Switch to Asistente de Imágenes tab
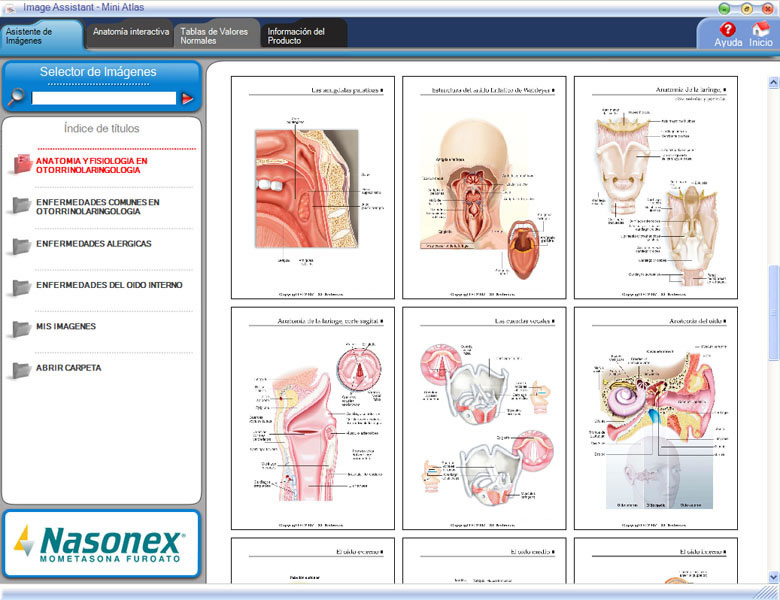 42,35
